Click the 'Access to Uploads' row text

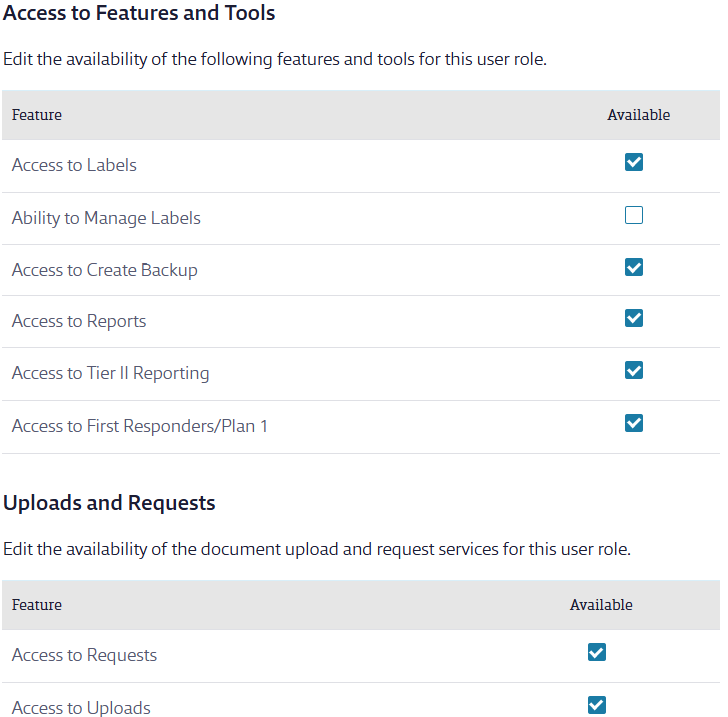click(x=81, y=708)
